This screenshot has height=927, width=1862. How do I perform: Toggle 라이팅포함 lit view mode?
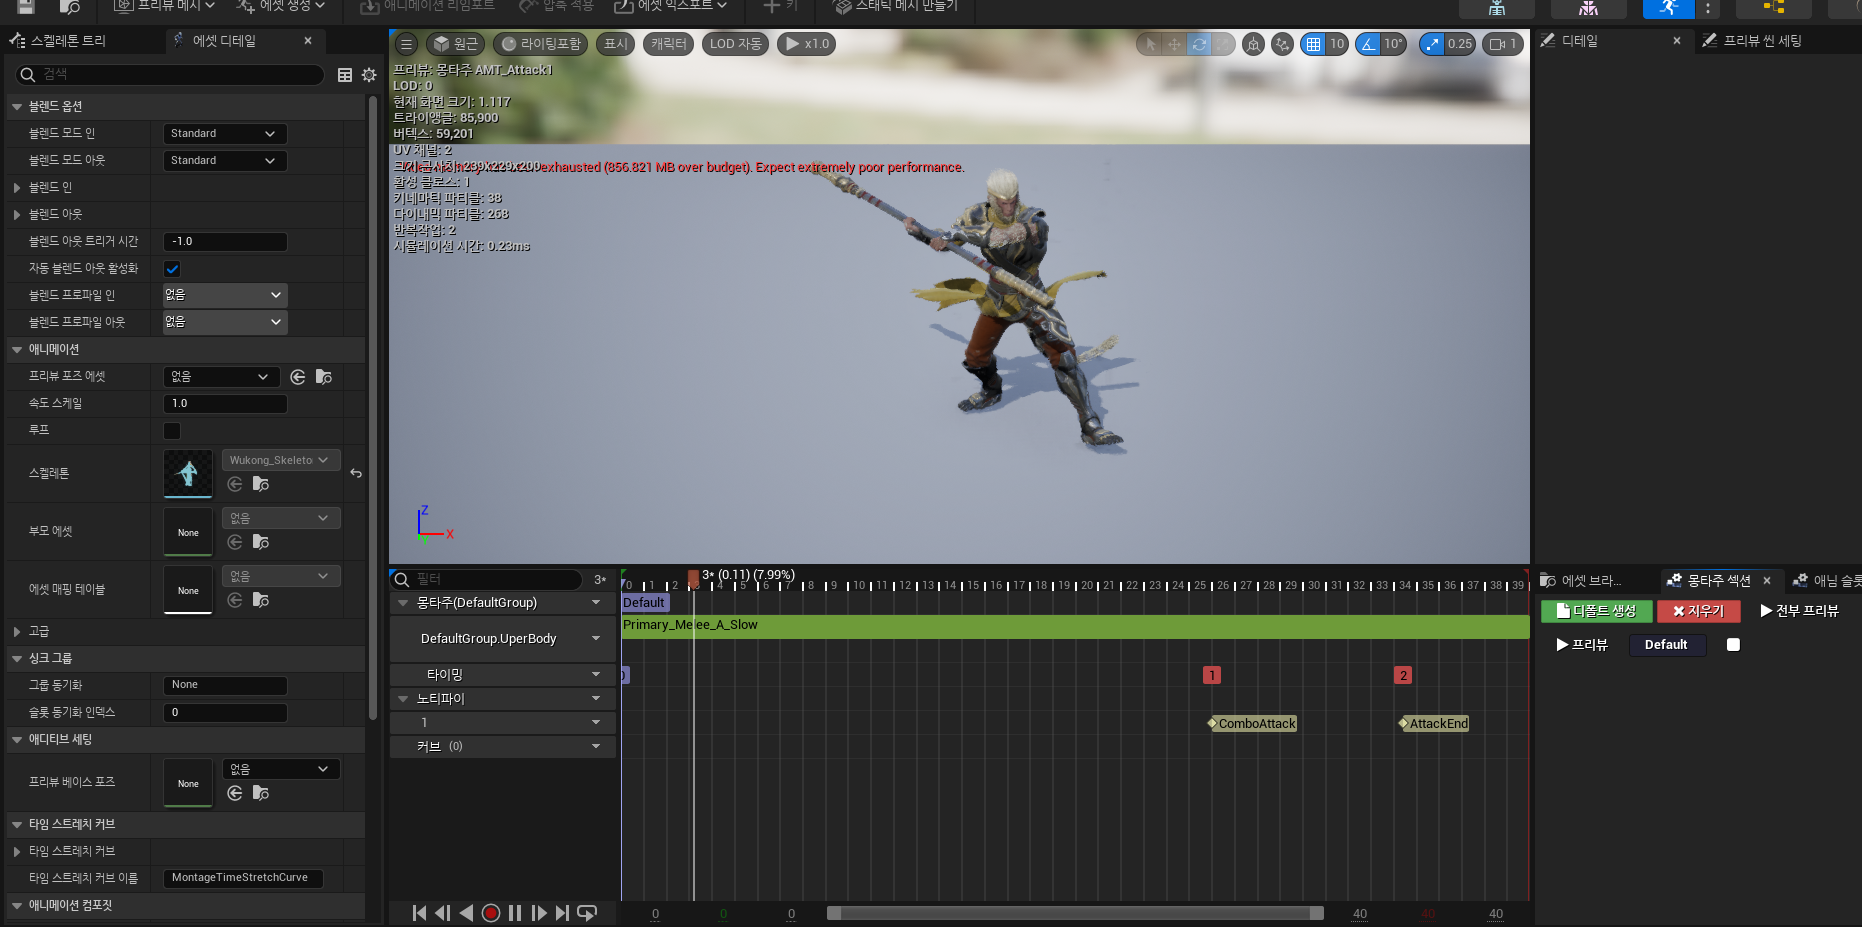[541, 44]
